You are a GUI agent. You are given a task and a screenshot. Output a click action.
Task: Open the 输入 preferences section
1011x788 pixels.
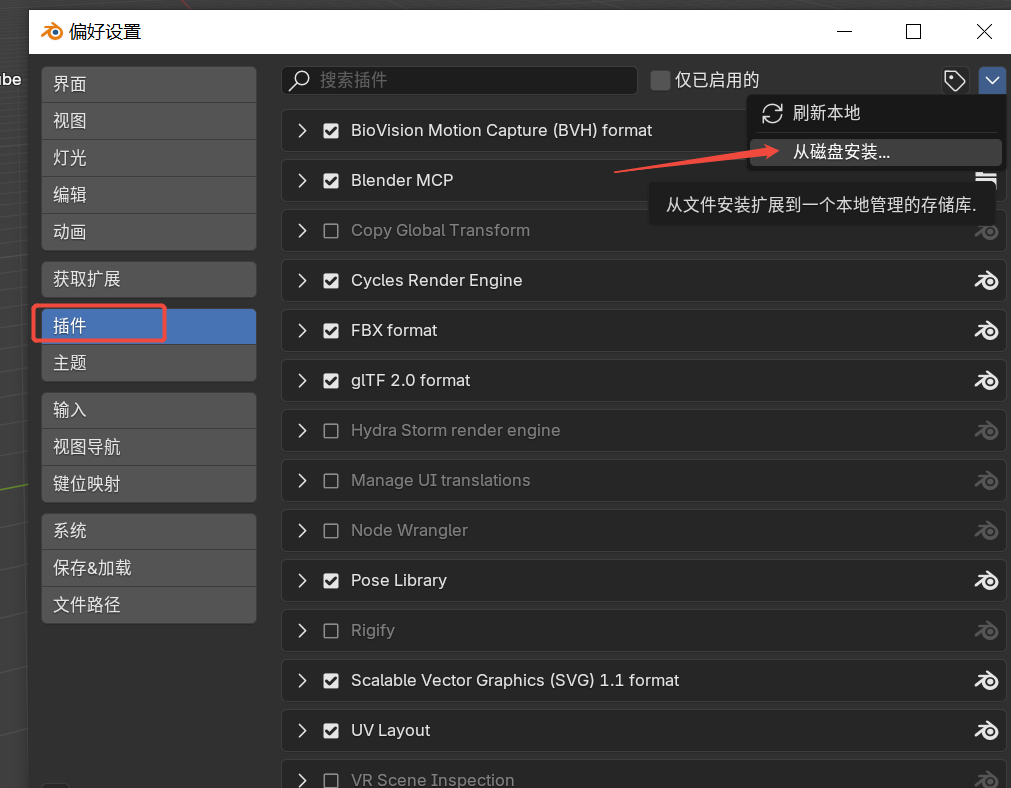(149, 410)
